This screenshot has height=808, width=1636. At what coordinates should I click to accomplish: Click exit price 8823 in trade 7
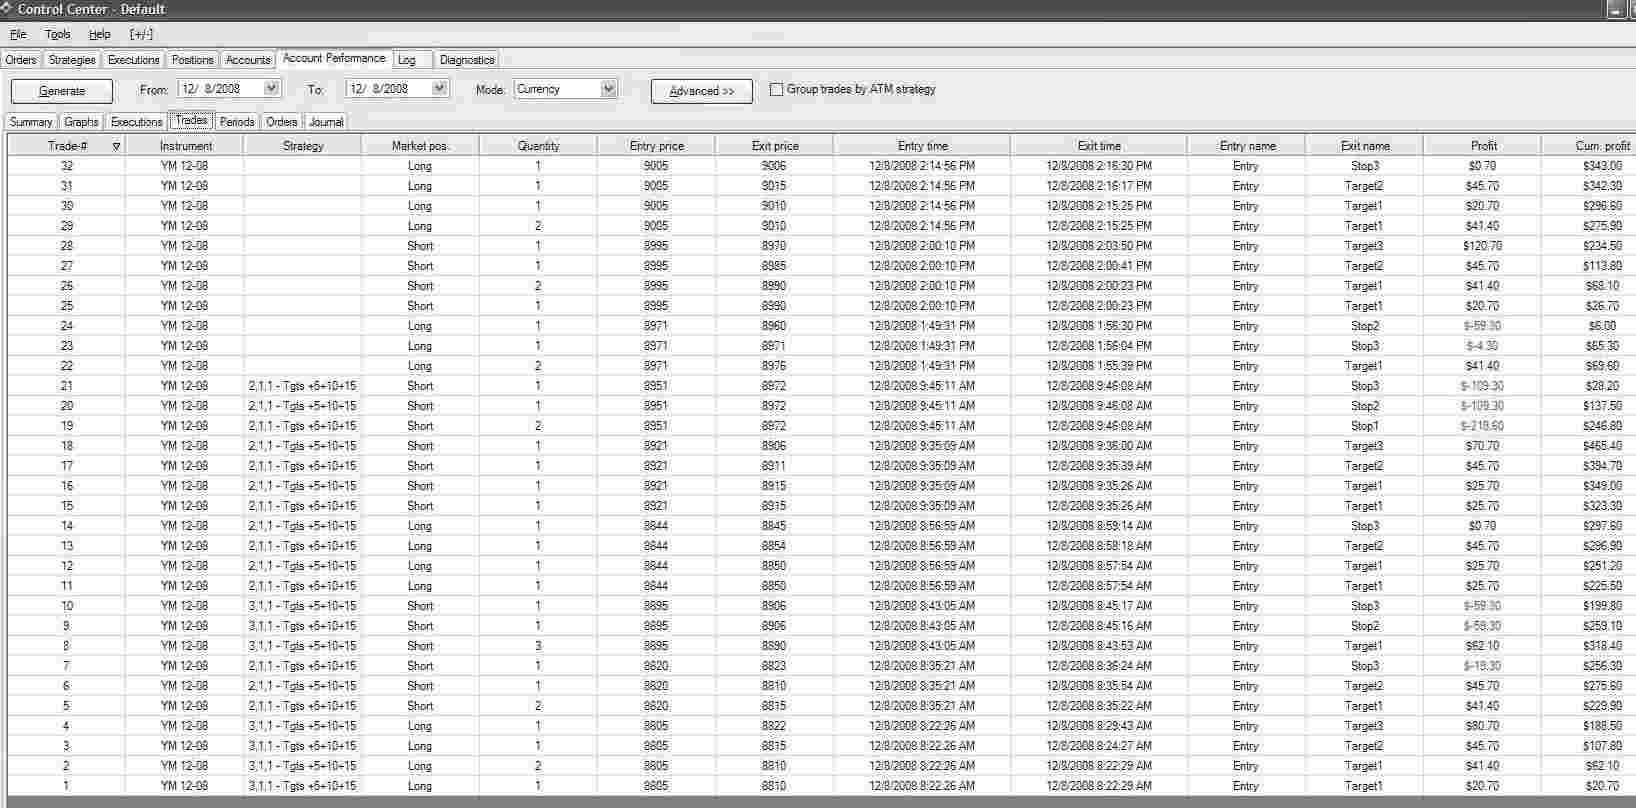point(775,666)
